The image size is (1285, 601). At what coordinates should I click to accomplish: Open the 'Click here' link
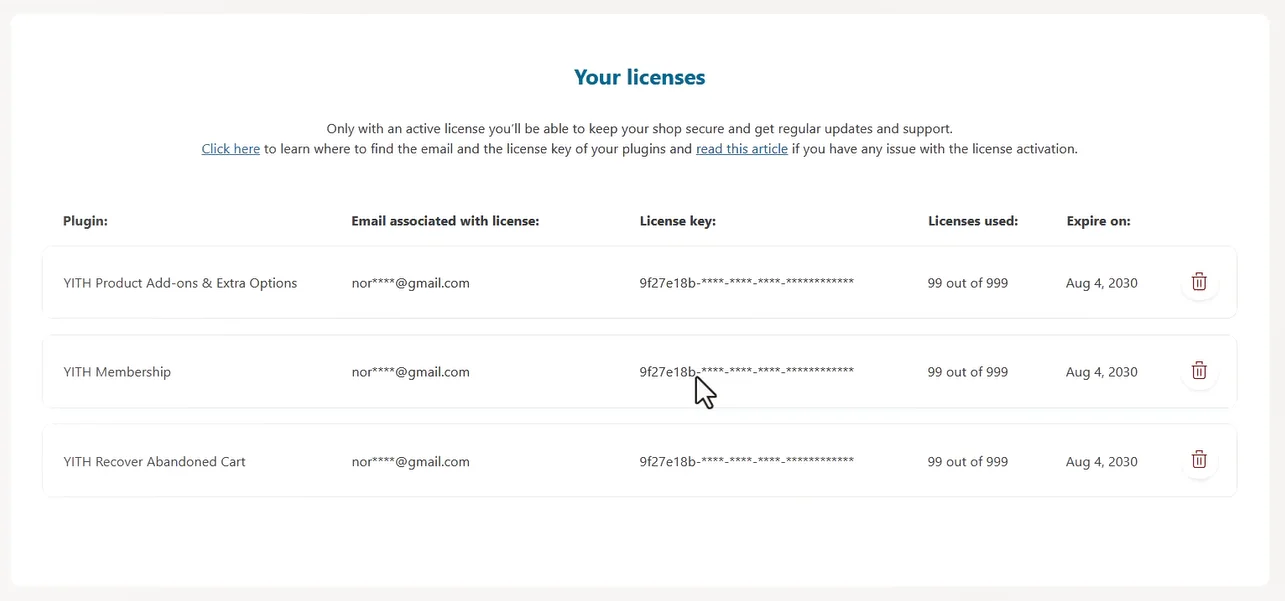[x=231, y=149]
